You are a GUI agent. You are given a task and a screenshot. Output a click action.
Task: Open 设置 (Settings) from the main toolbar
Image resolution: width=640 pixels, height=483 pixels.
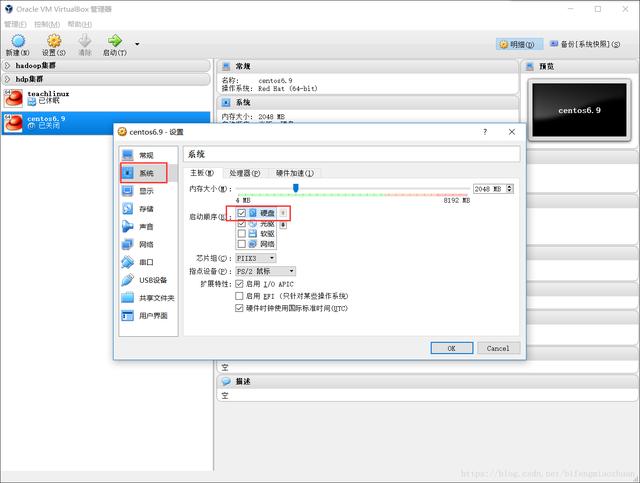tap(53, 45)
